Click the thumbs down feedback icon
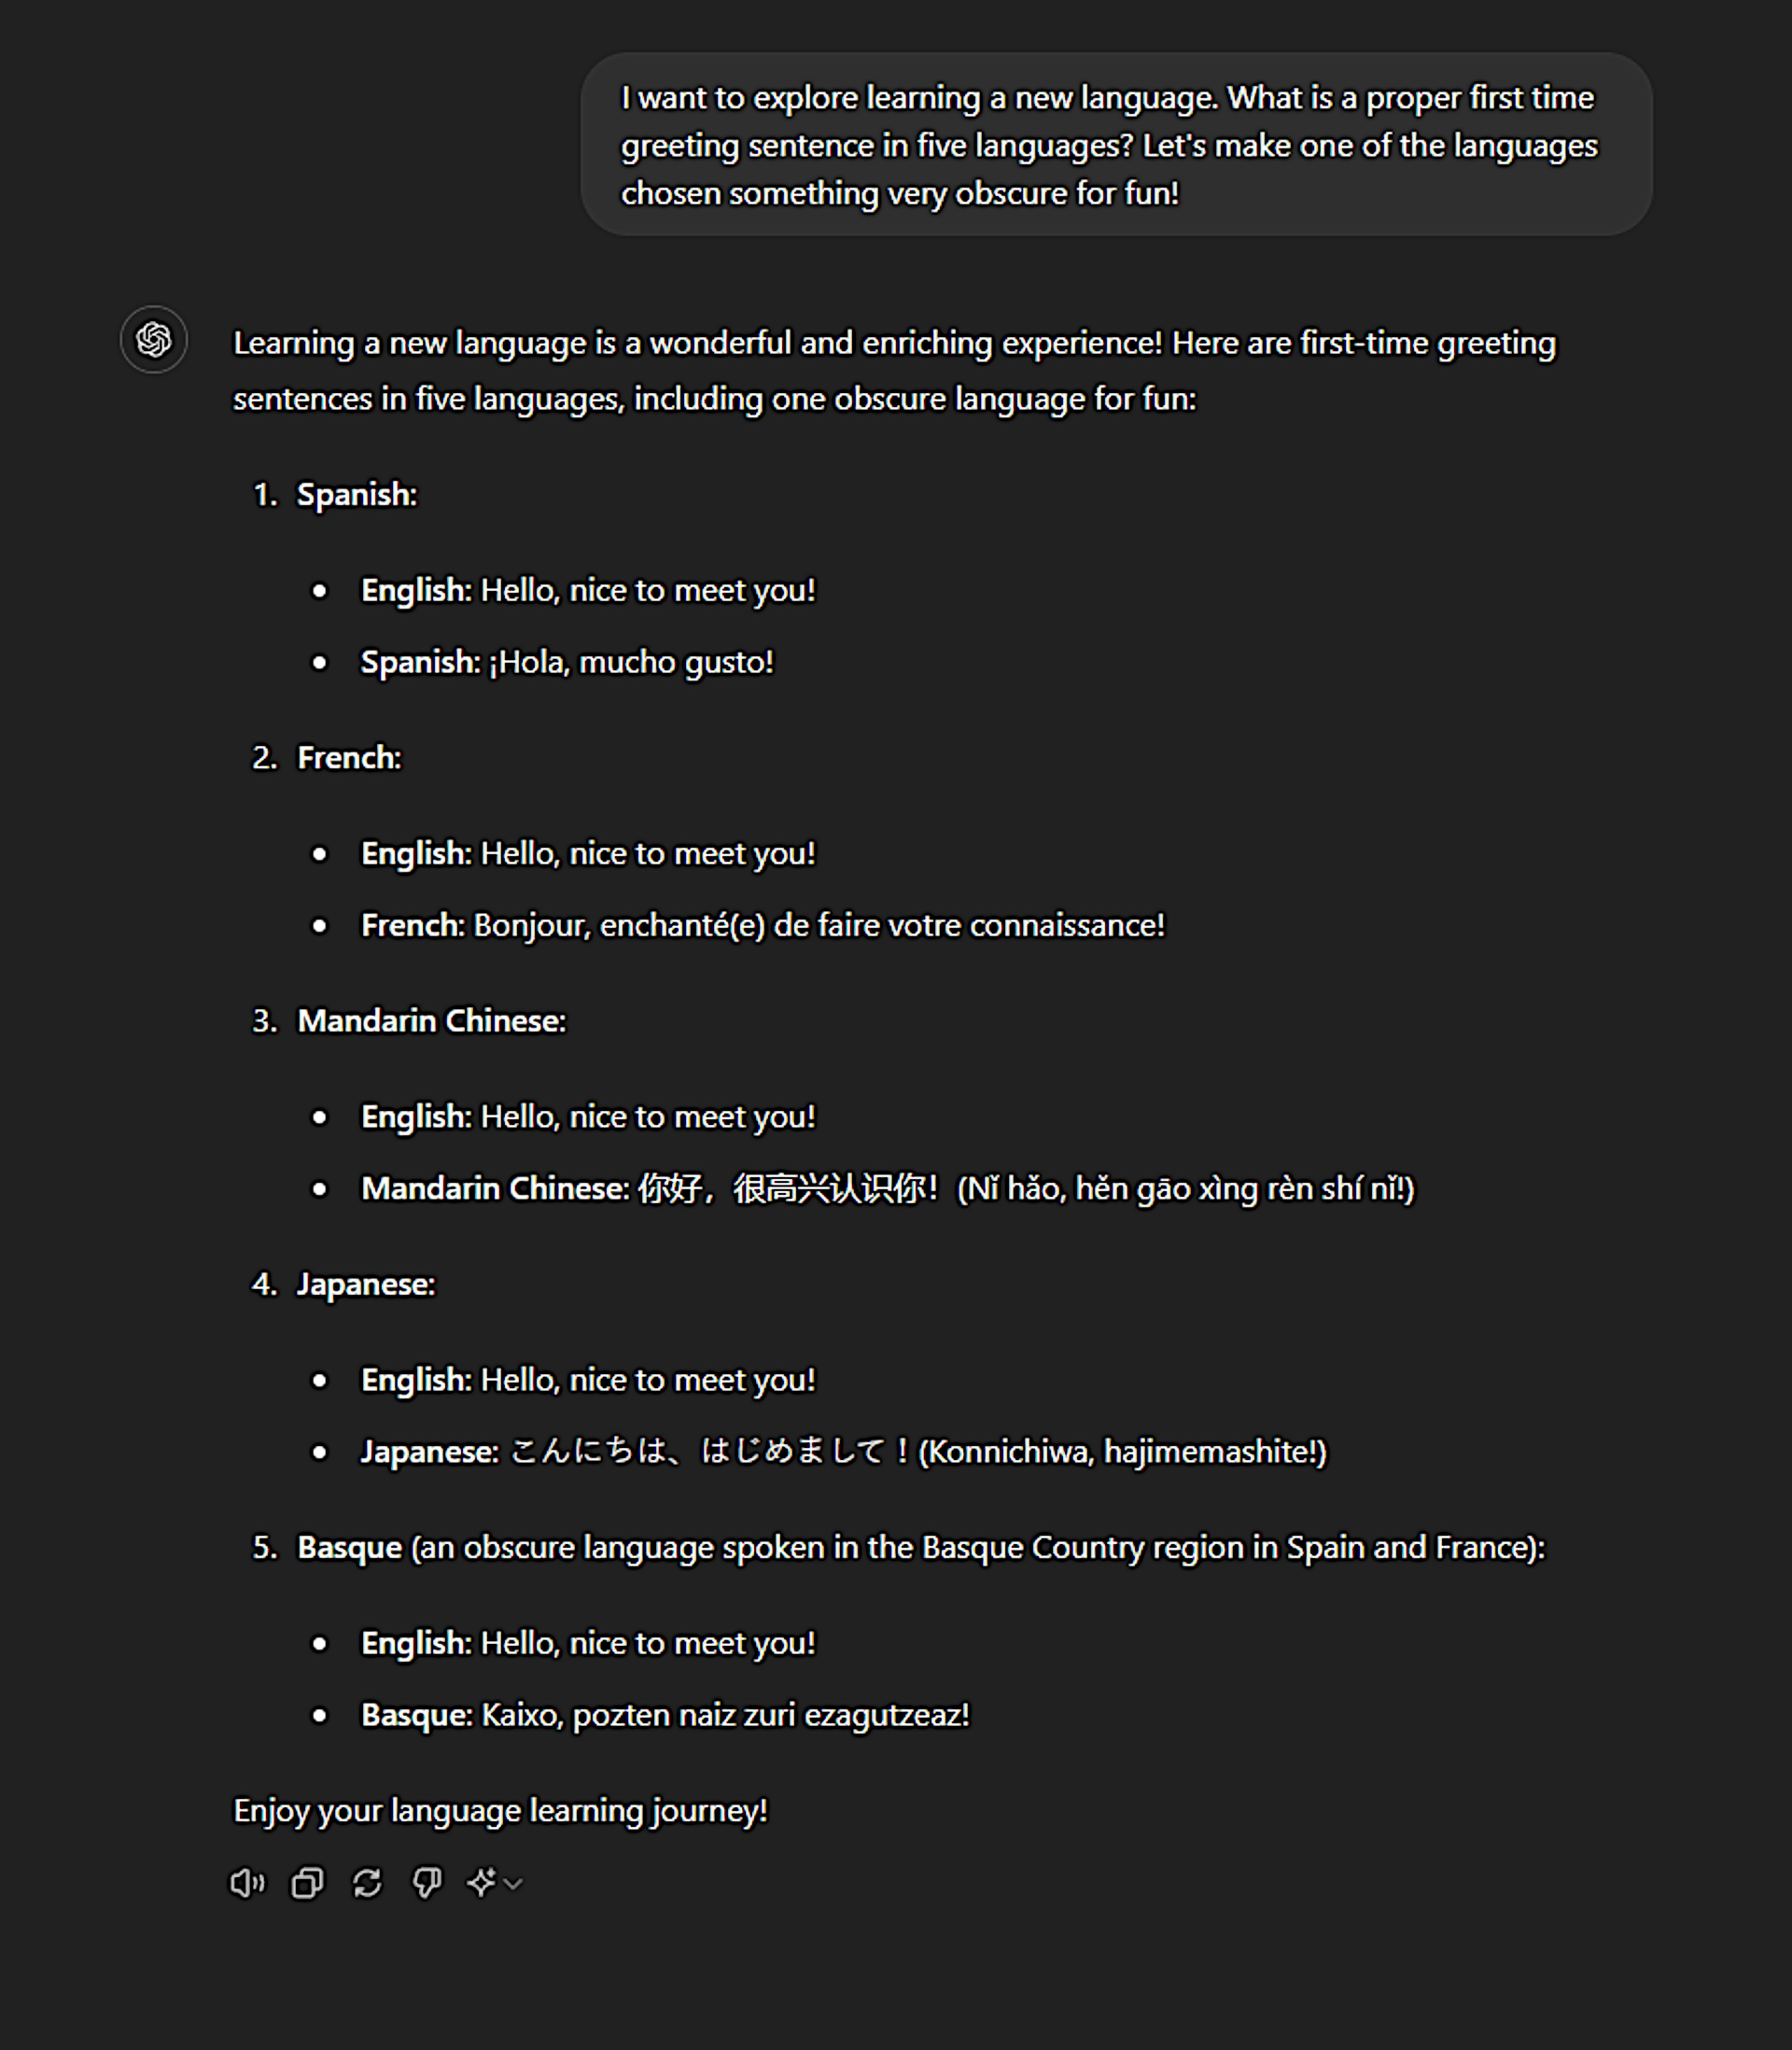The width and height of the screenshot is (1792, 2050). click(427, 1883)
